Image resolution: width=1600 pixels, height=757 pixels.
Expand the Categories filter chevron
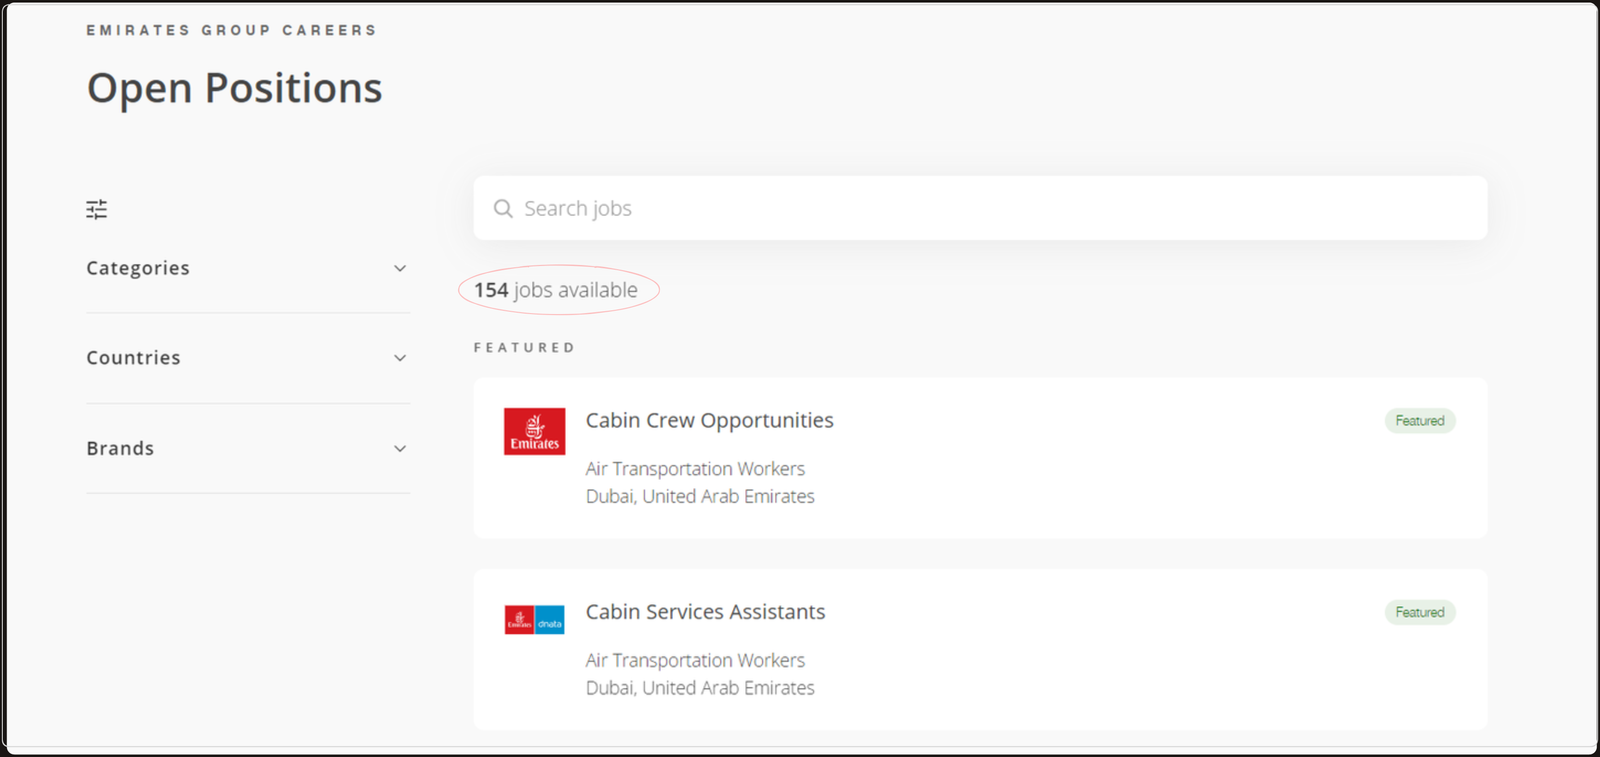point(400,268)
